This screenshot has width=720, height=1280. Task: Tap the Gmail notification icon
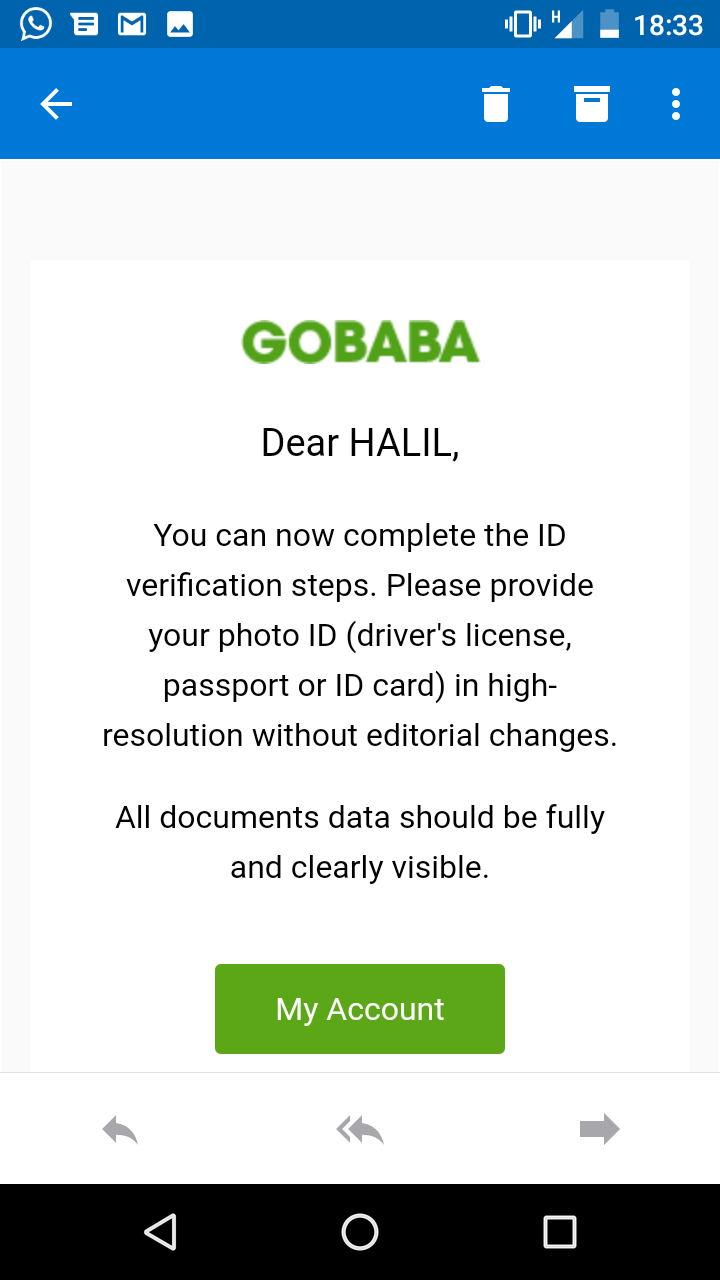[132, 24]
